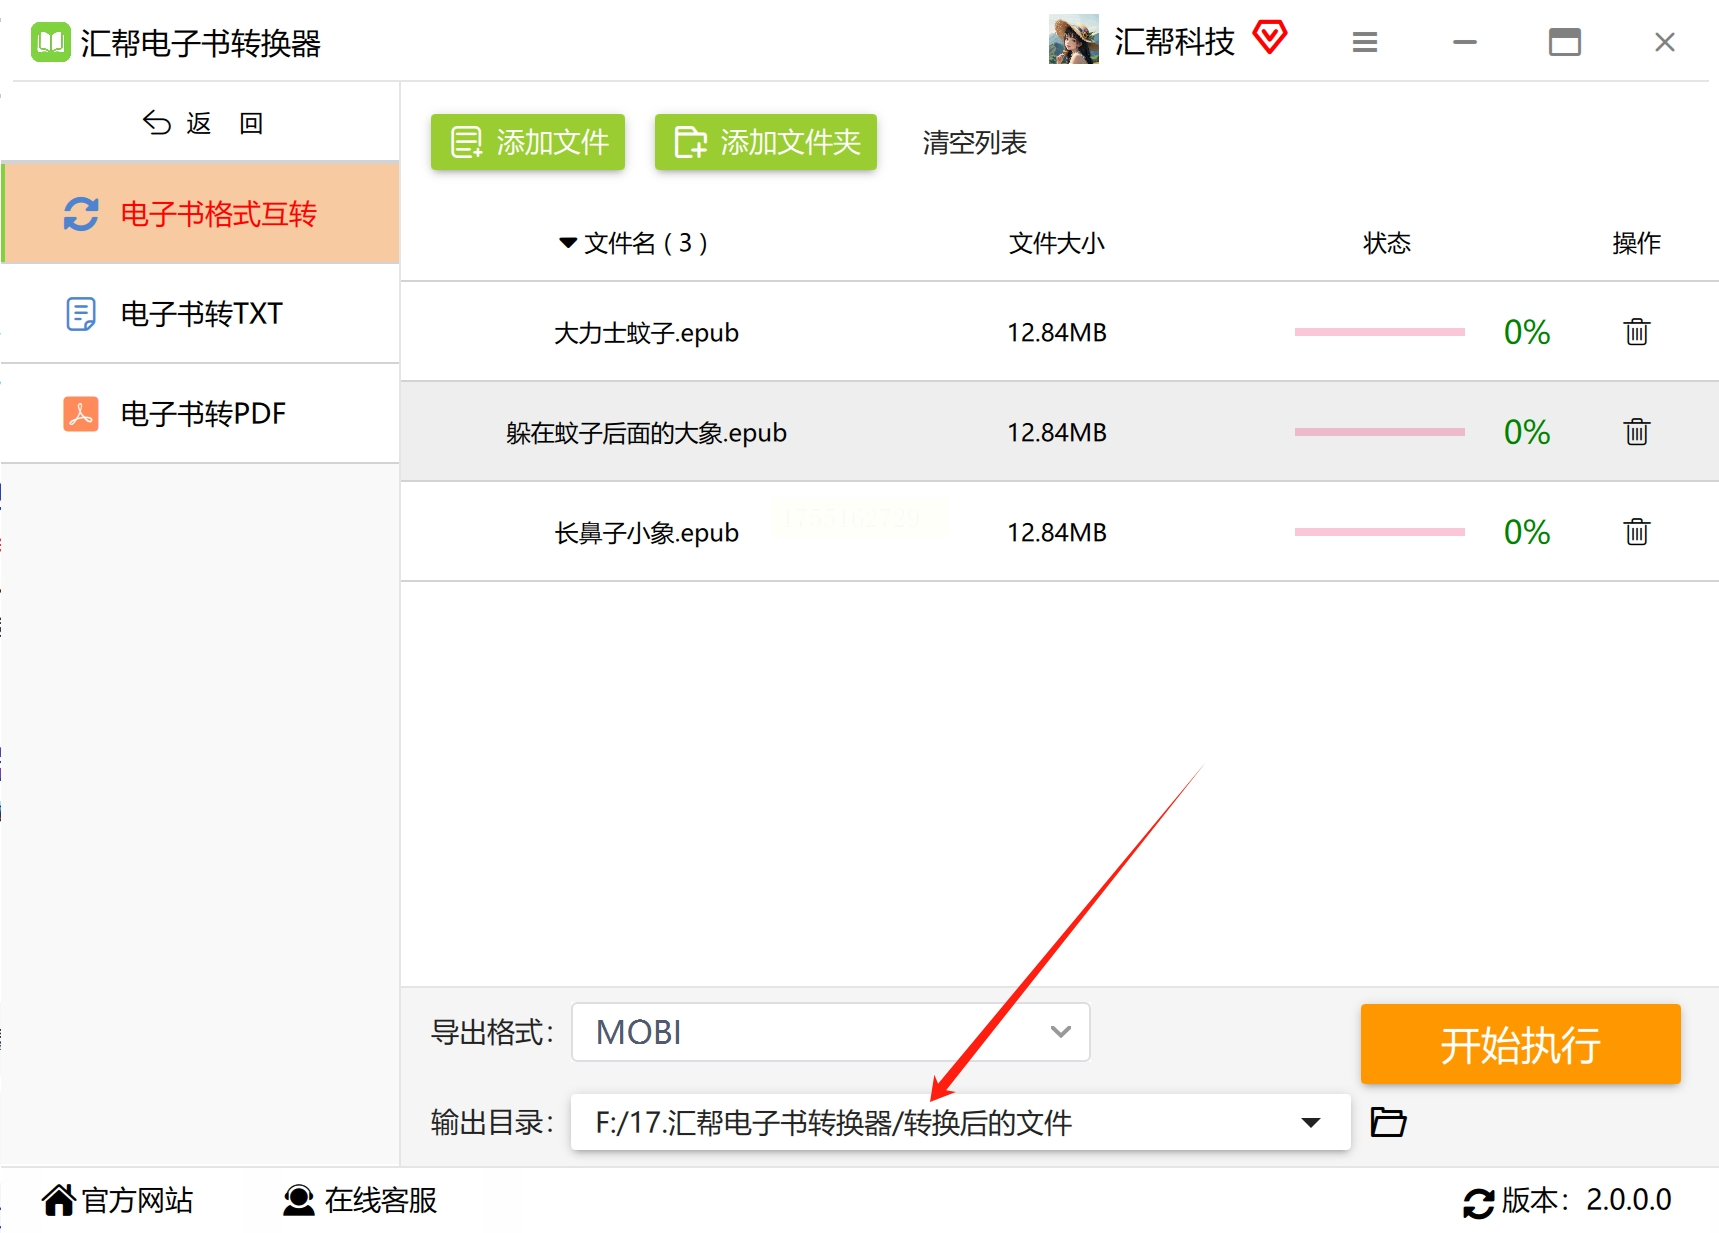Select the 电子书格式互转 sidebar item

point(200,213)
